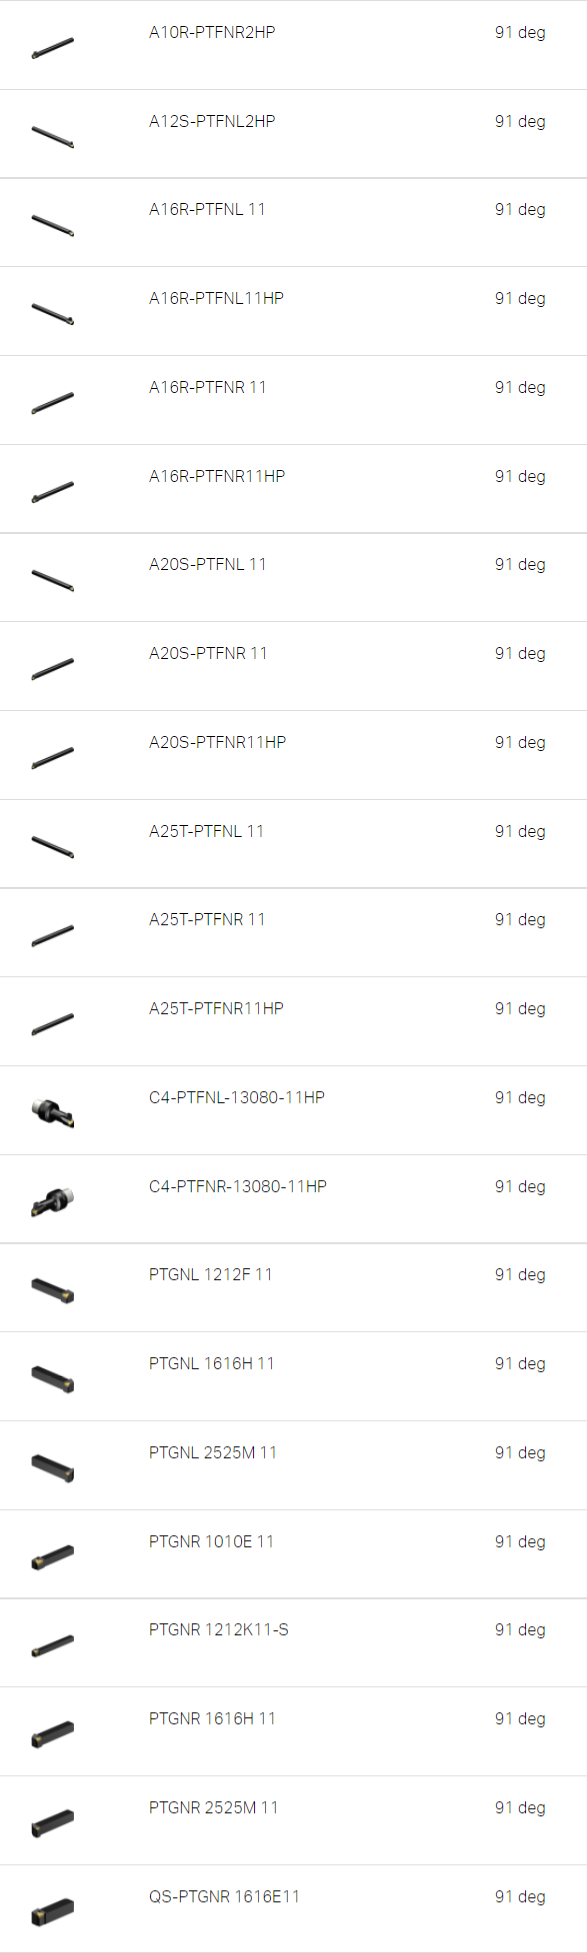Click the PTGNL 1212F 11 shank tool icon
This screenshot has width=587, height=1953.
point(53,1289)
